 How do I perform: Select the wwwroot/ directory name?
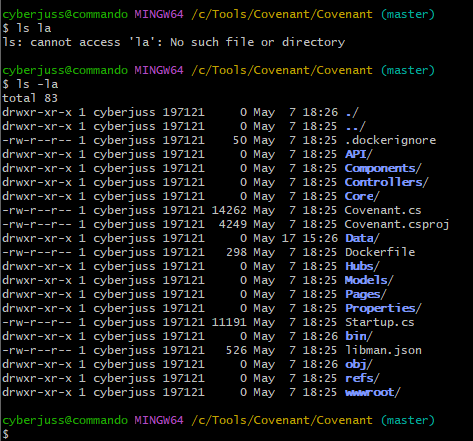pos(373,392)
